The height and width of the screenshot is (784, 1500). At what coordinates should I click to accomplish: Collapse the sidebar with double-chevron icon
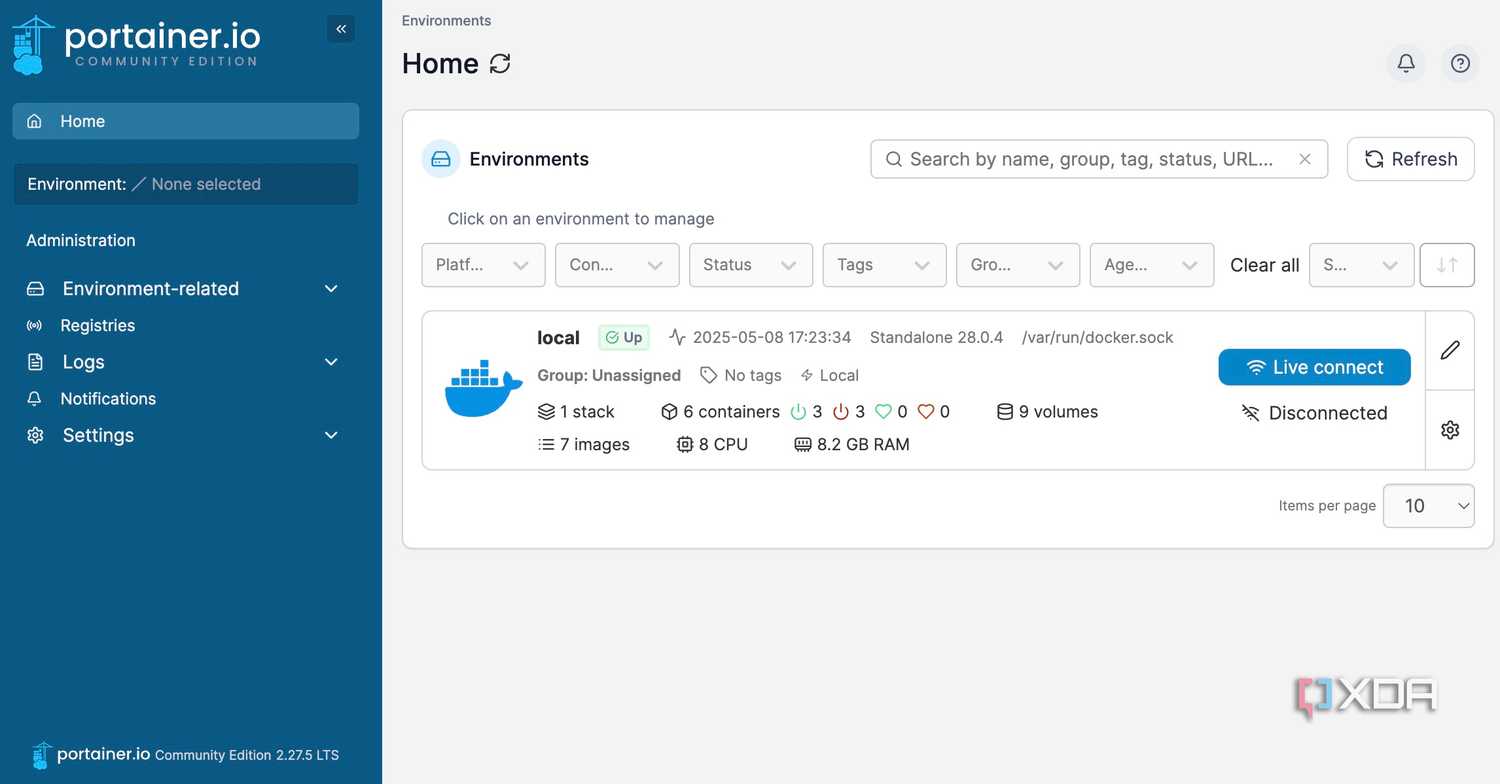point(341,29)
